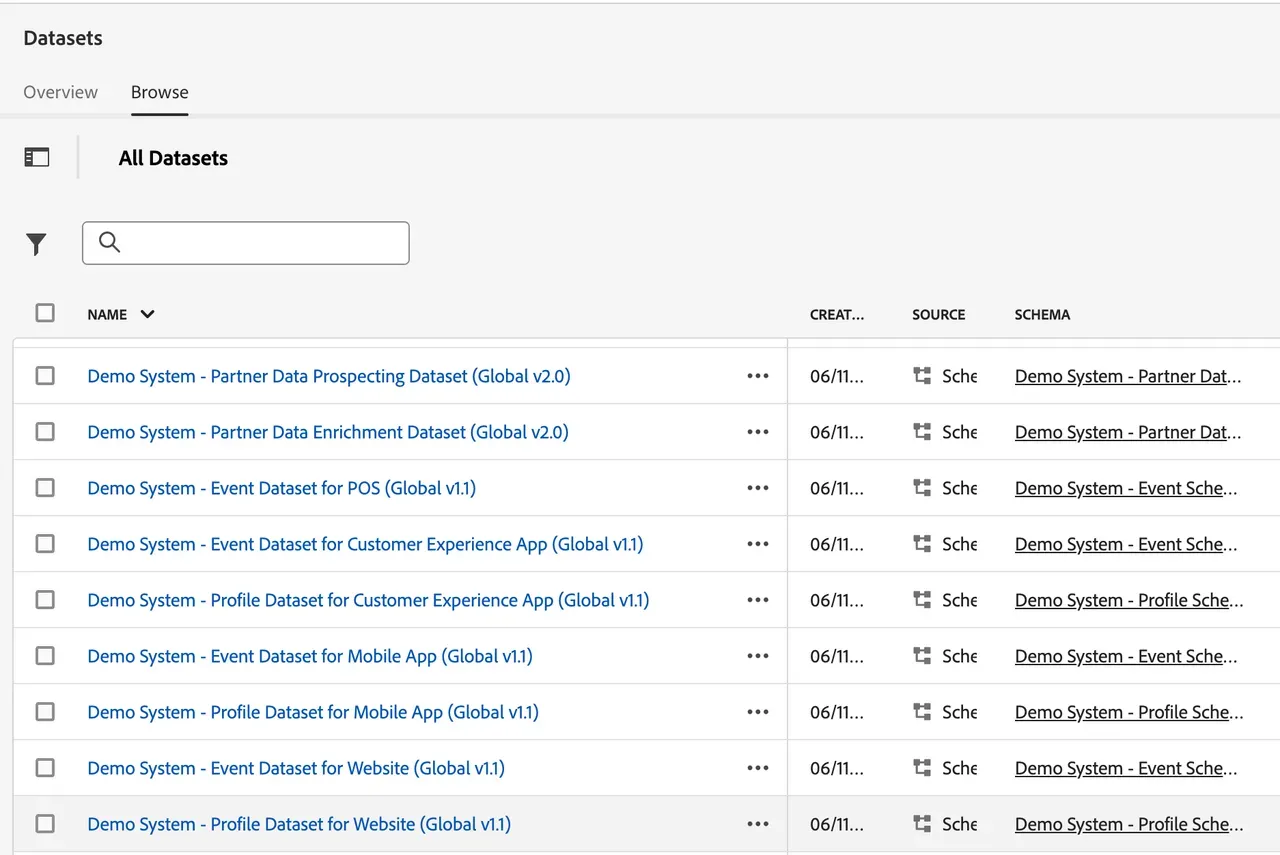Open the filter funnel icon
1280x855 pixels.
tap(36, 244)
